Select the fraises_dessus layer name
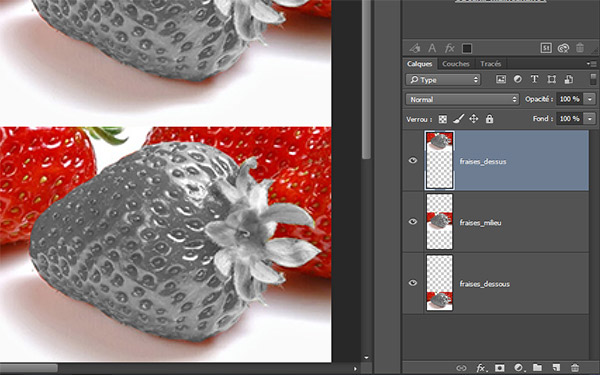600x375 pixels. [483, 161]
